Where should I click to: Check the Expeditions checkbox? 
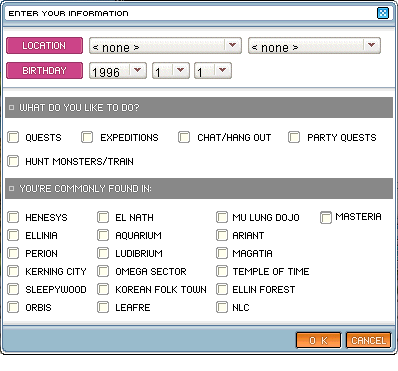coord(87,137)
